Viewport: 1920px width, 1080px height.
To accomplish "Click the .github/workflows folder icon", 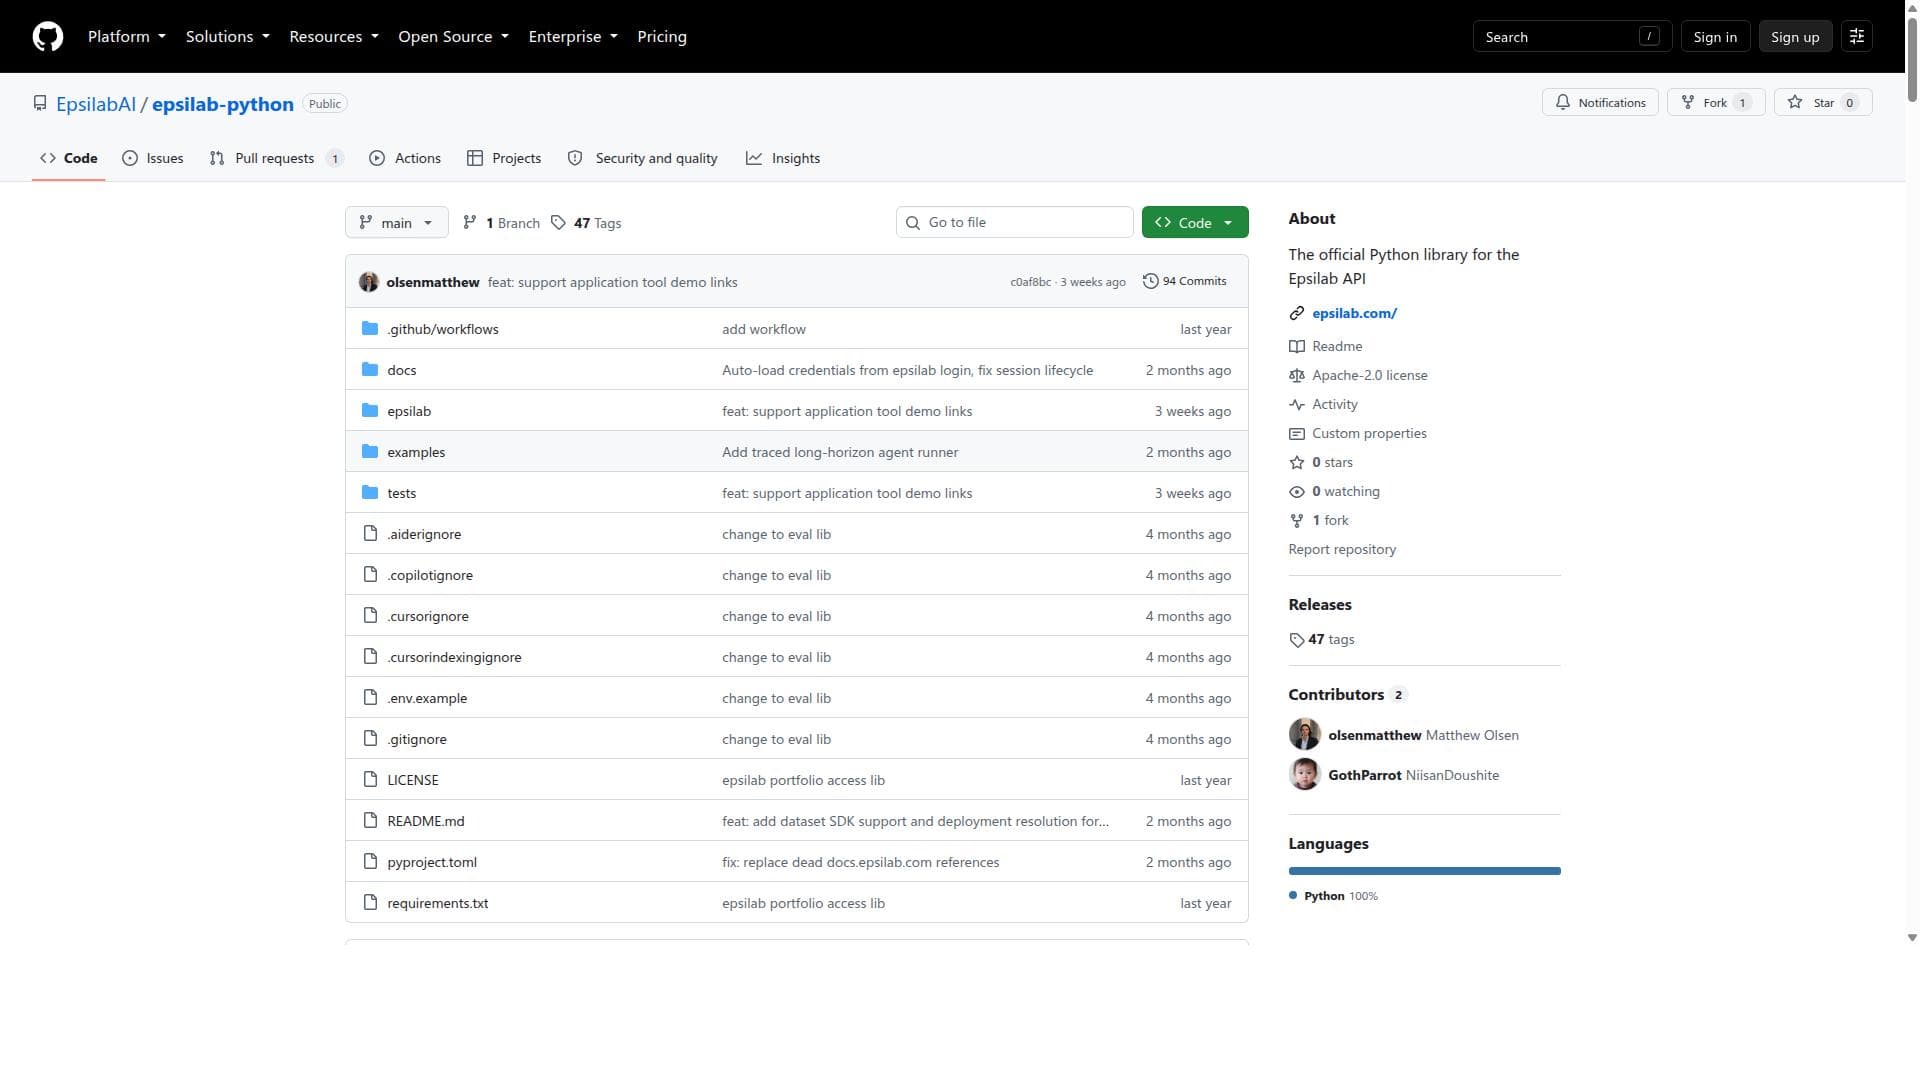I will [370, 329].
